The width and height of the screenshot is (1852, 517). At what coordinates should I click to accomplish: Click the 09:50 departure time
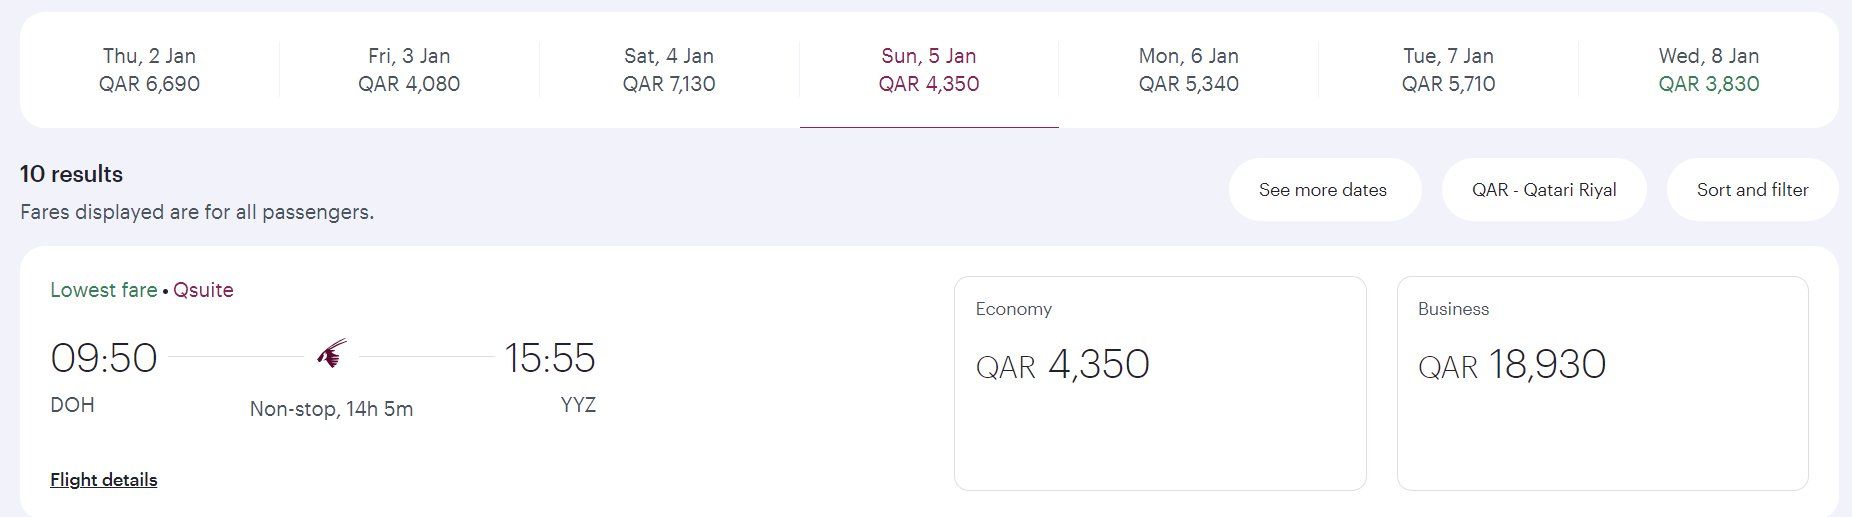[x=104, y=358]
